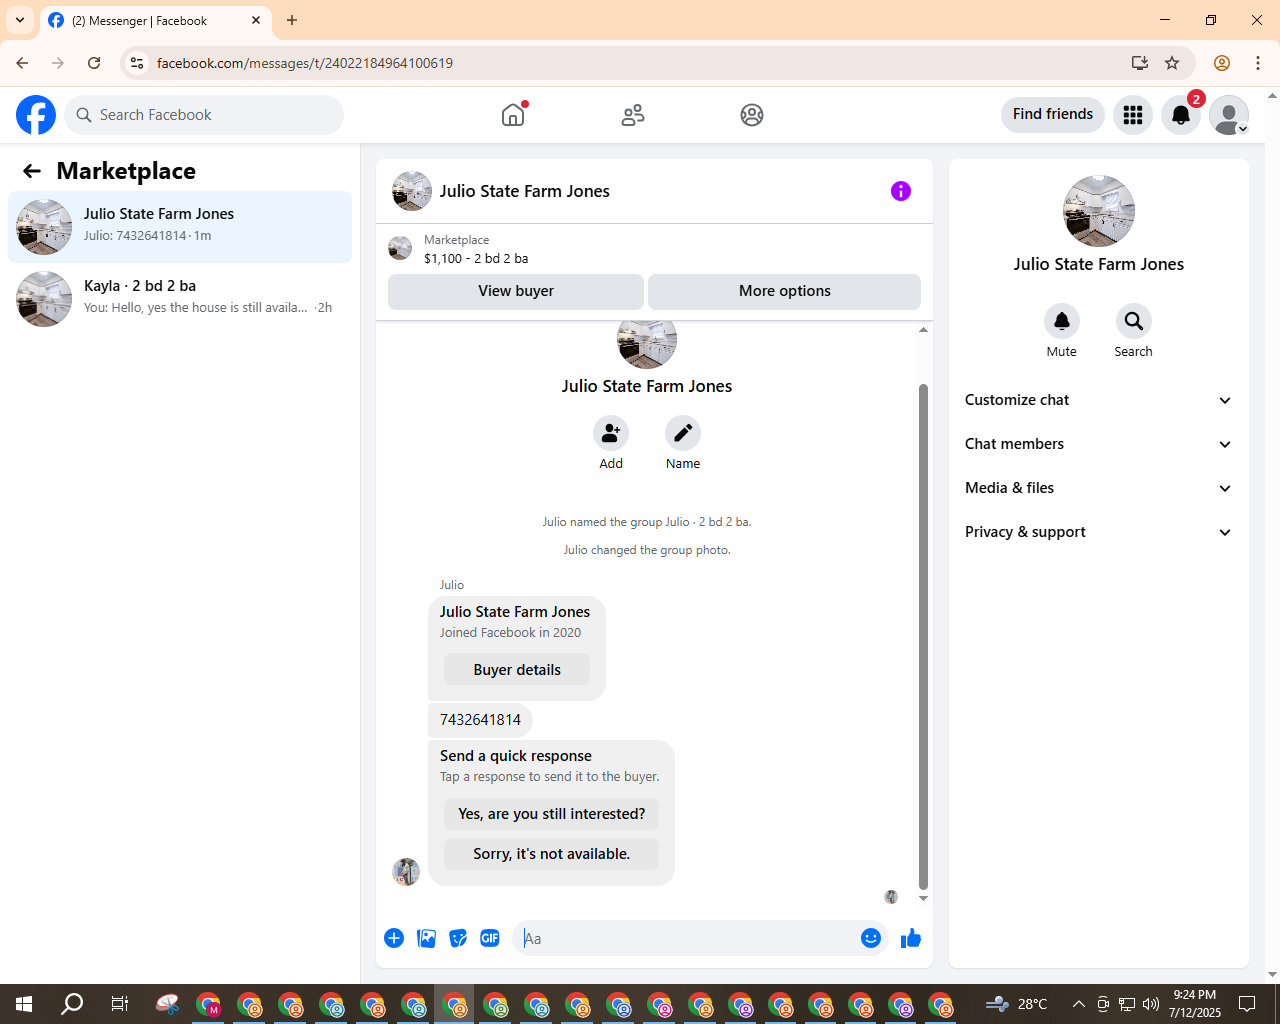
Task: Expand Customize chat section
Action: coord(1098,400)
